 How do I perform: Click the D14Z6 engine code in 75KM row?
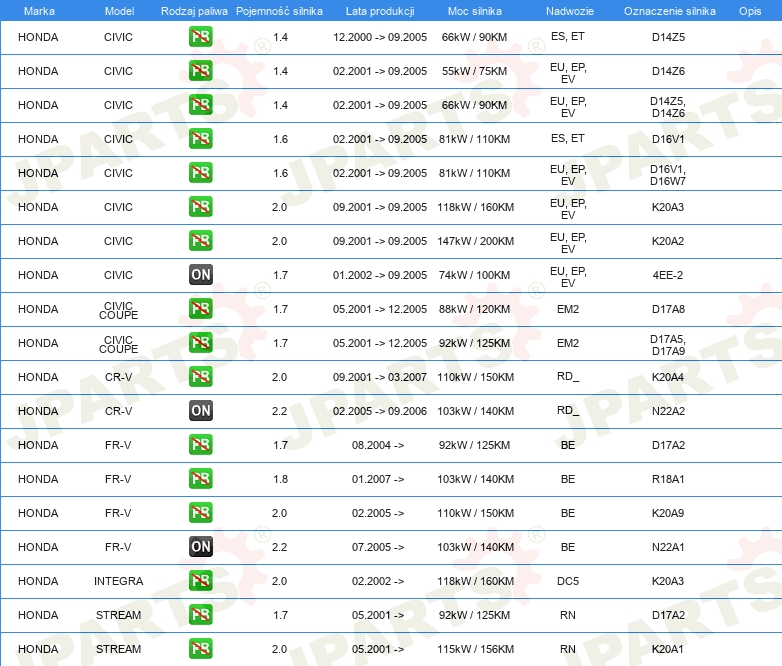[668, 71]
